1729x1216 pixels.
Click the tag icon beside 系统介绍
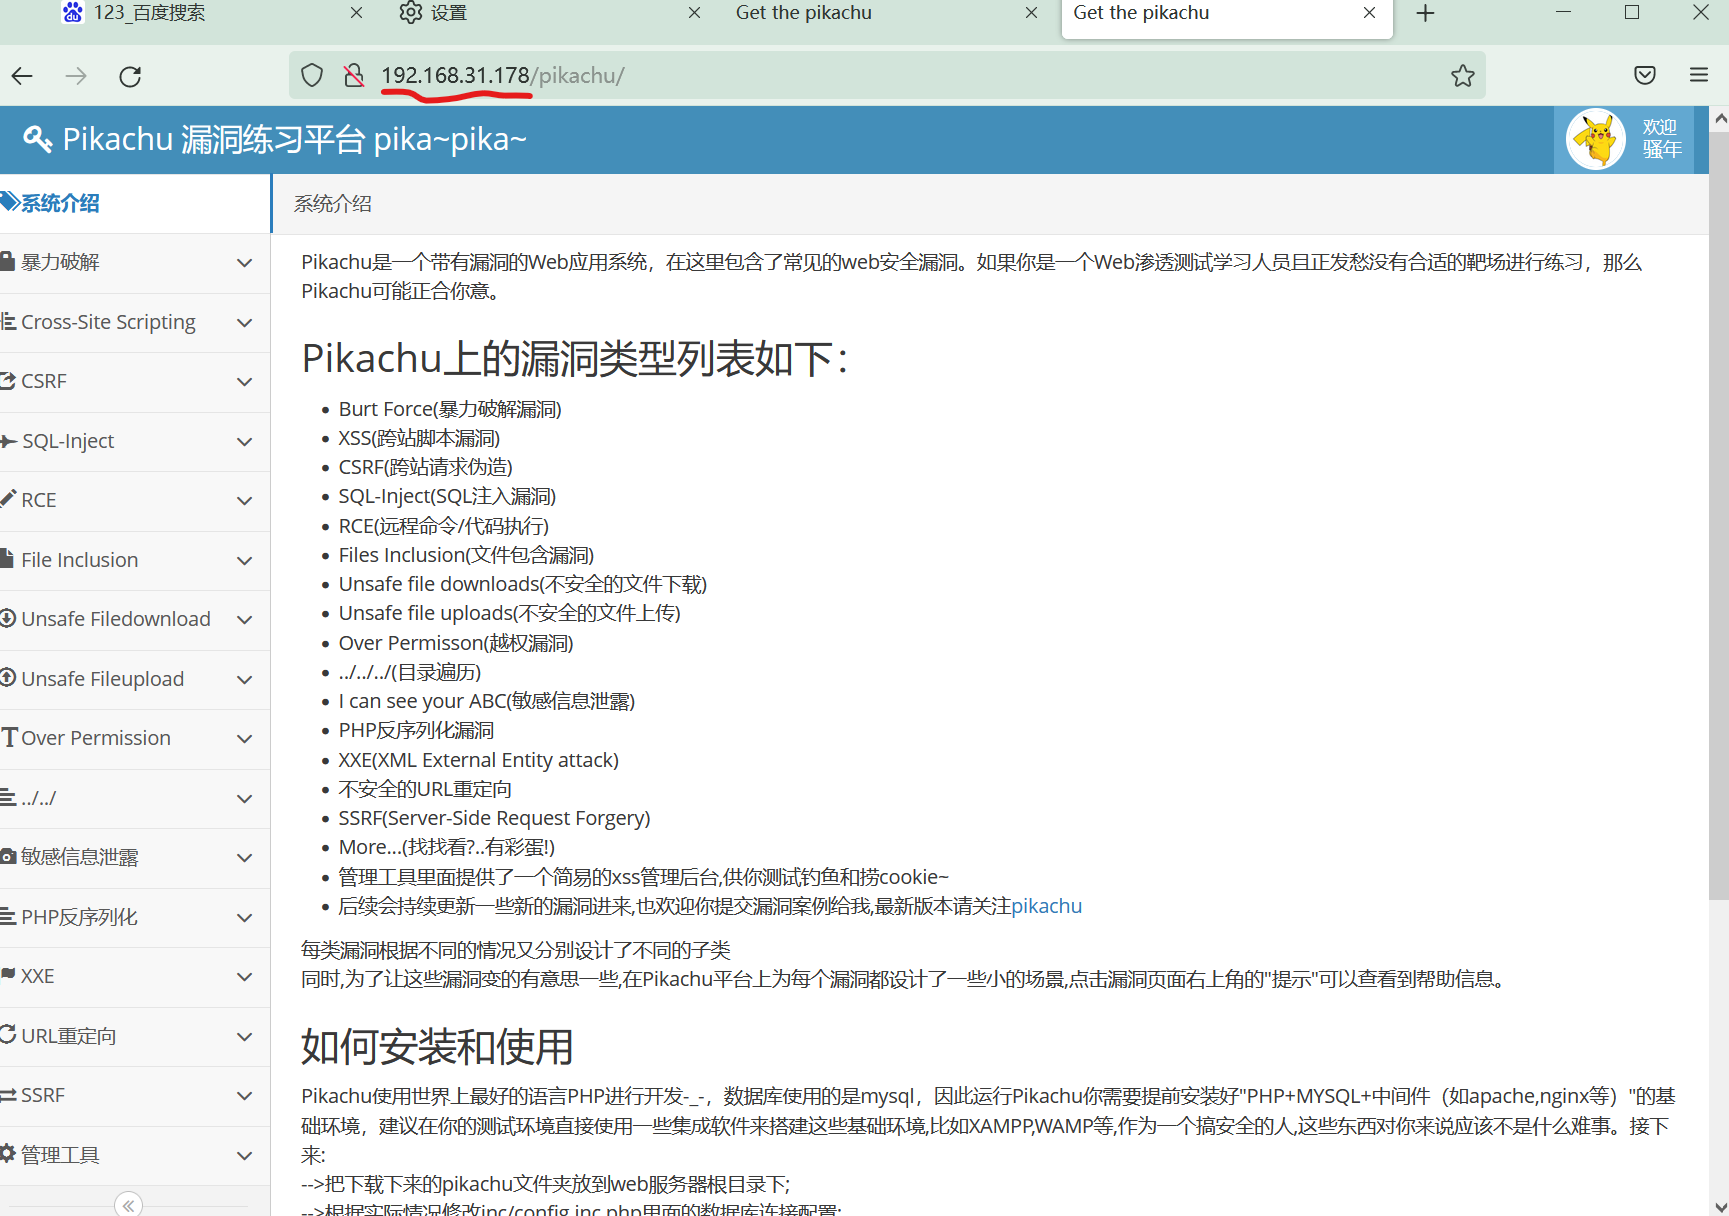tap(10, 203)
